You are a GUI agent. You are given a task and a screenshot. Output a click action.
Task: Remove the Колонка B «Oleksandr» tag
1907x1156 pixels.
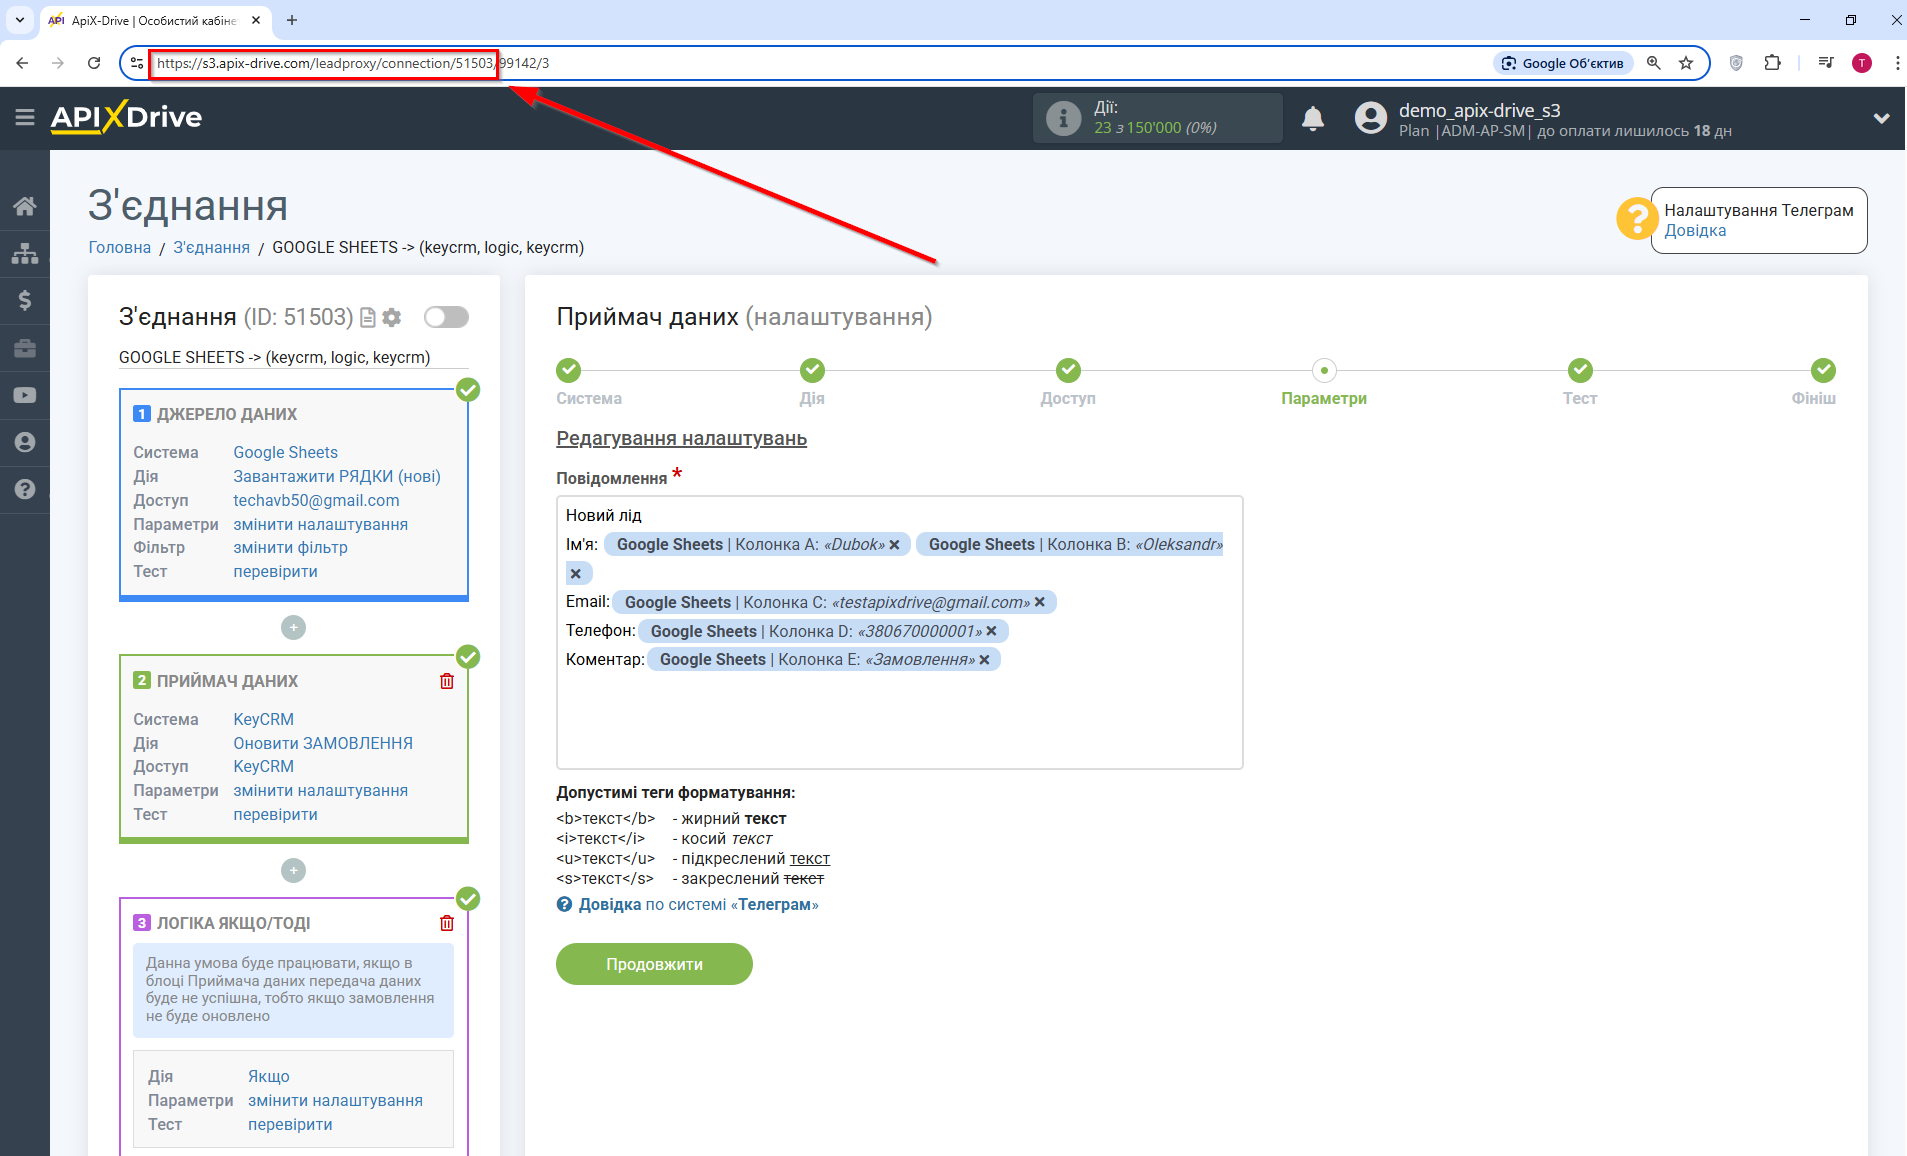(575, 574)
